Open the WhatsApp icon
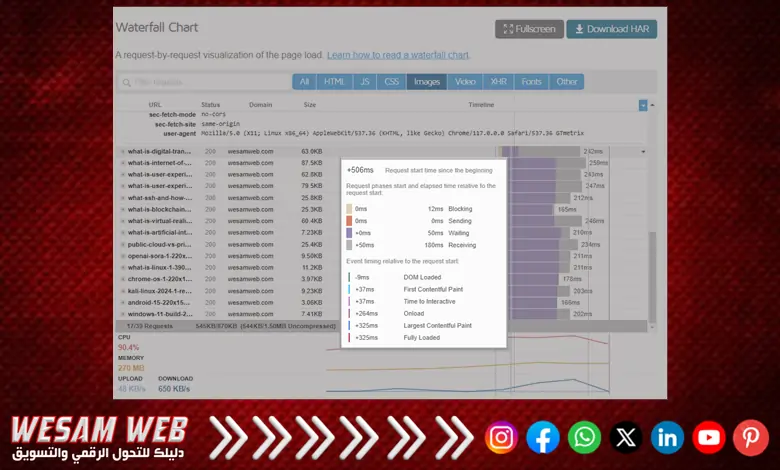This screenshot has width=780, height=470. coord(585,438)
